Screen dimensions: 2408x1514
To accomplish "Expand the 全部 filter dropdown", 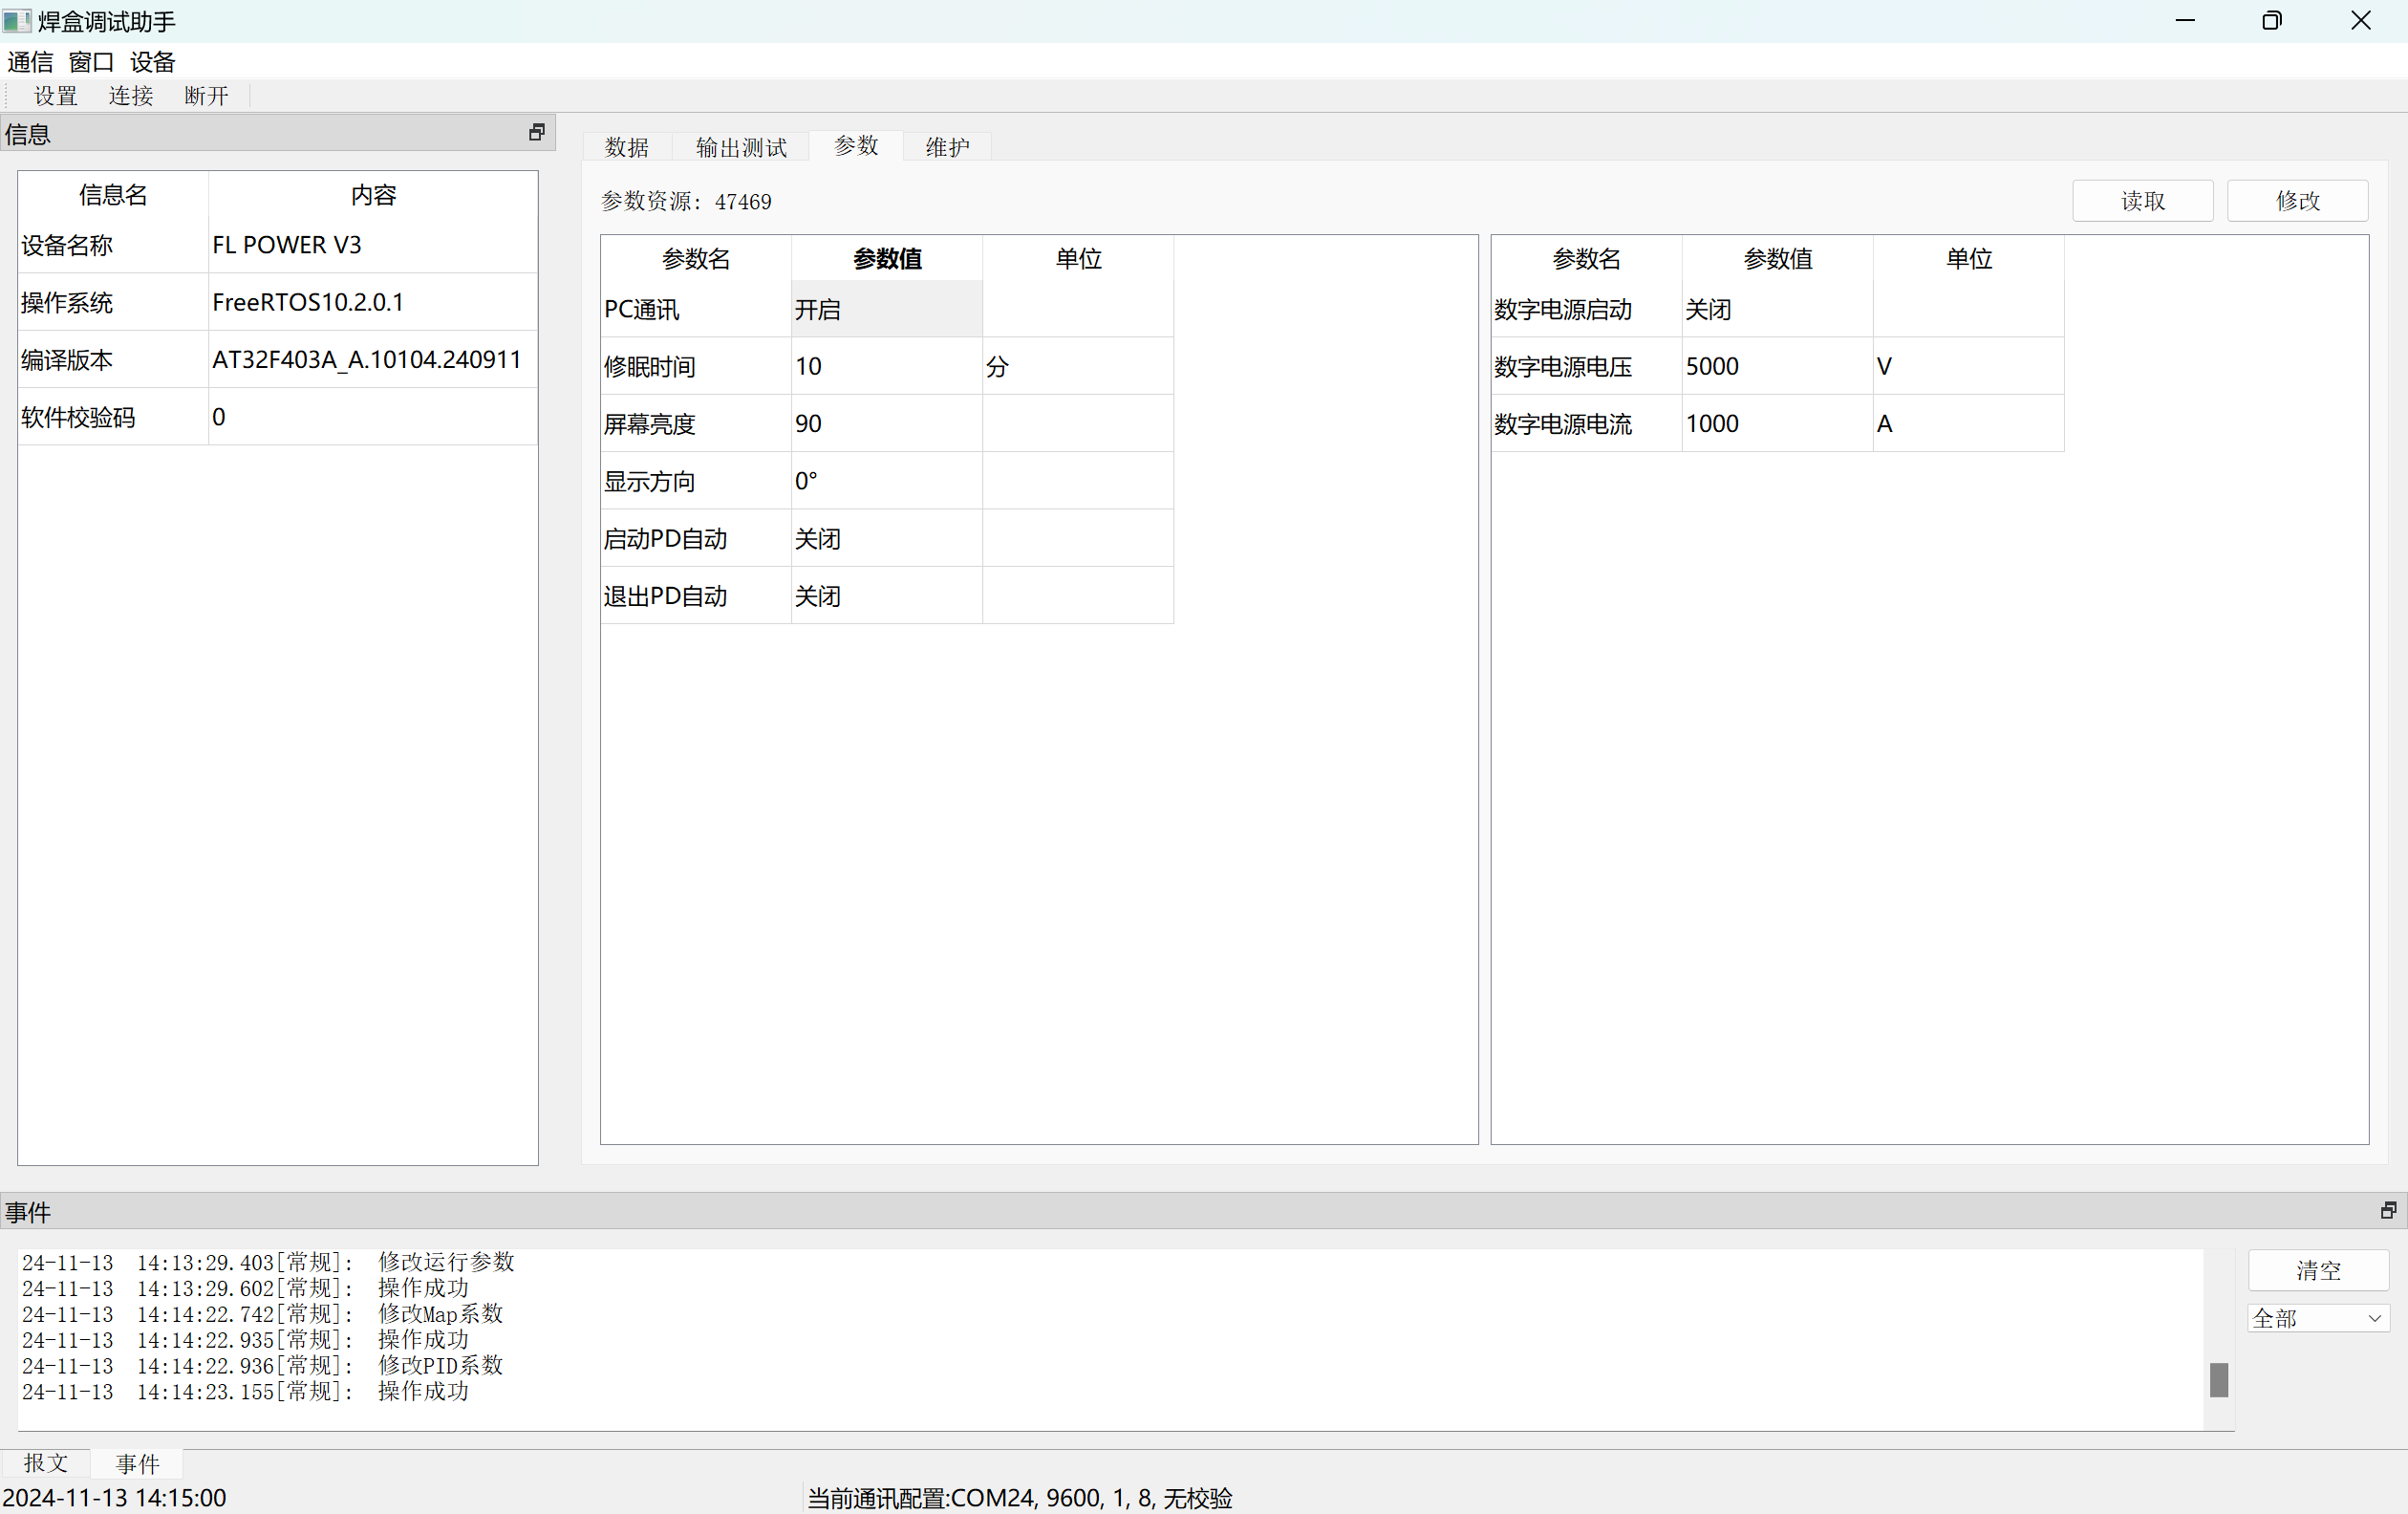I will [x=2319, y=1318].
